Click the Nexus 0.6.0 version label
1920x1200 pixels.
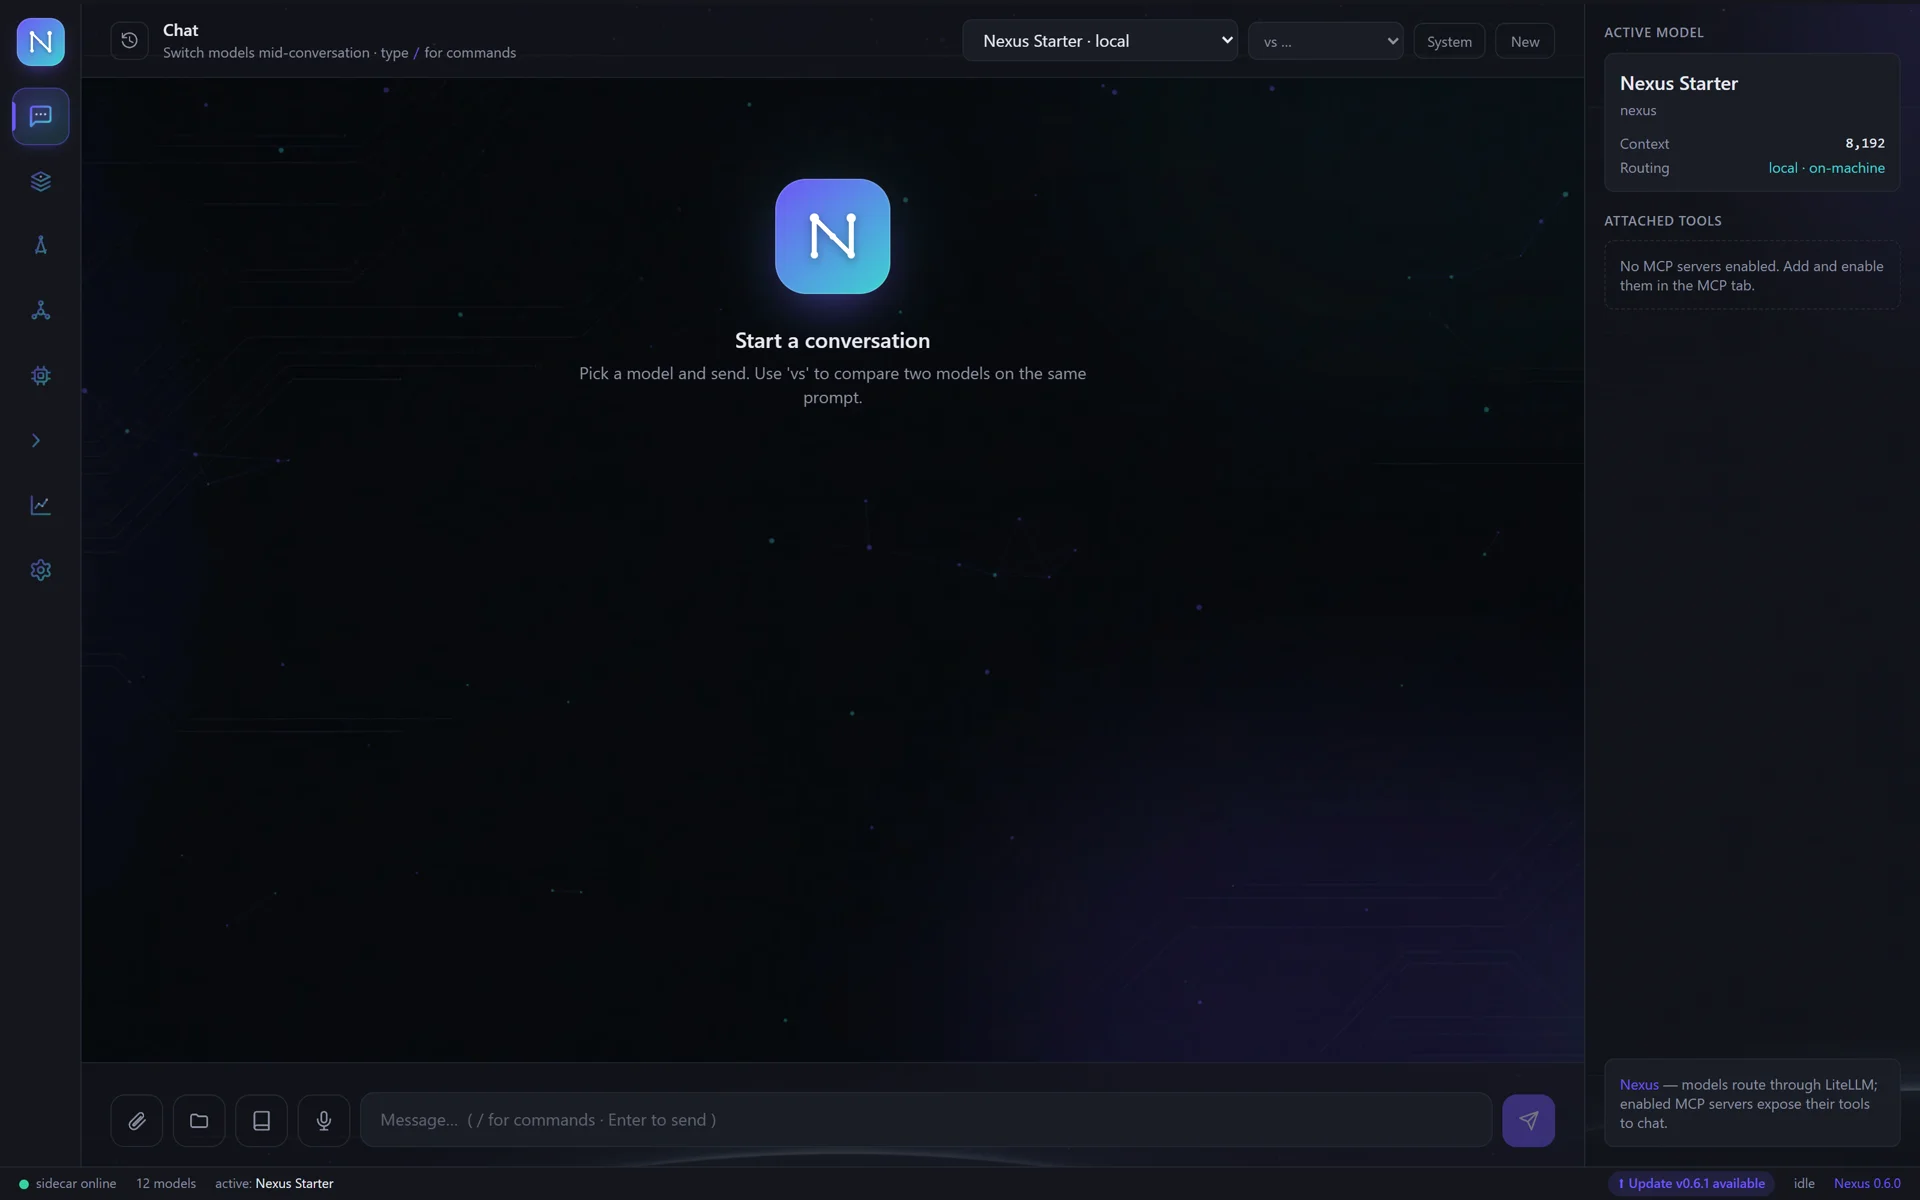pyautogui.click(x=1867, y=1183)
